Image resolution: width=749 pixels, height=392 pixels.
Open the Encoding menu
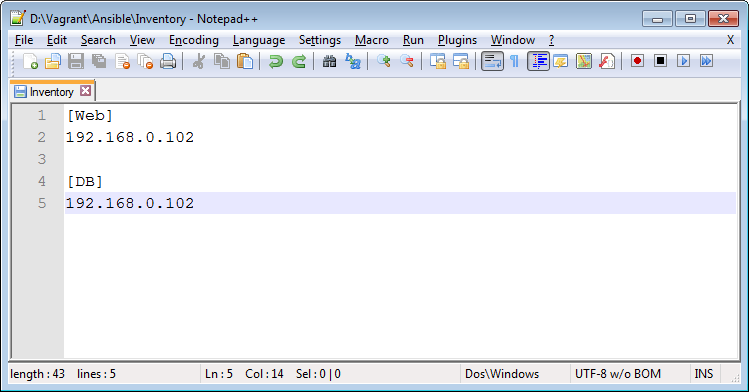click(x=193, y=40)
